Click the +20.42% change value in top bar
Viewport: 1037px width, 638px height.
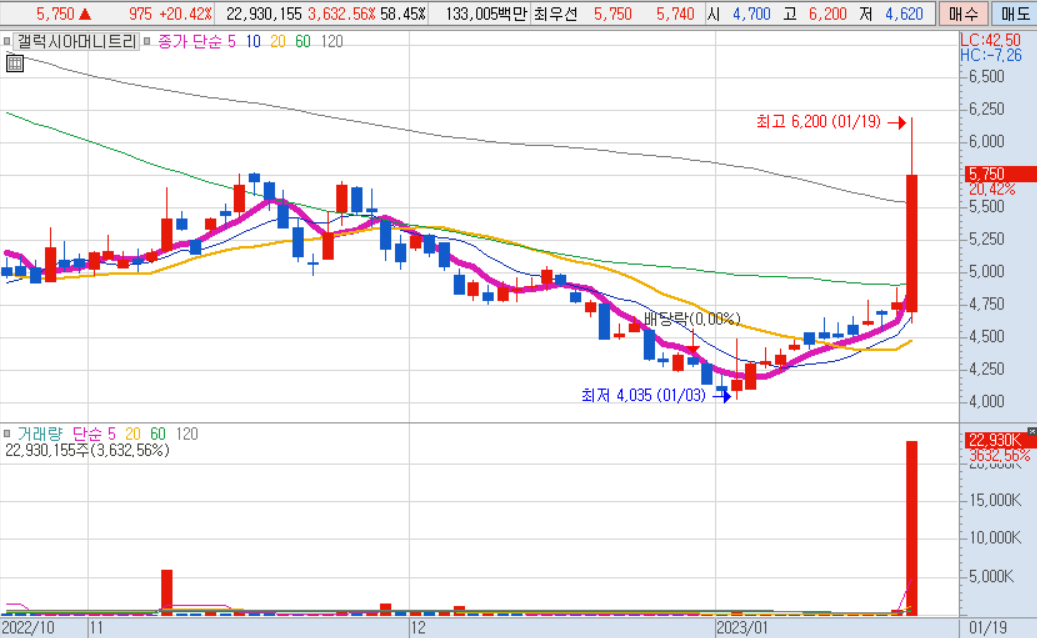point(186,14)
